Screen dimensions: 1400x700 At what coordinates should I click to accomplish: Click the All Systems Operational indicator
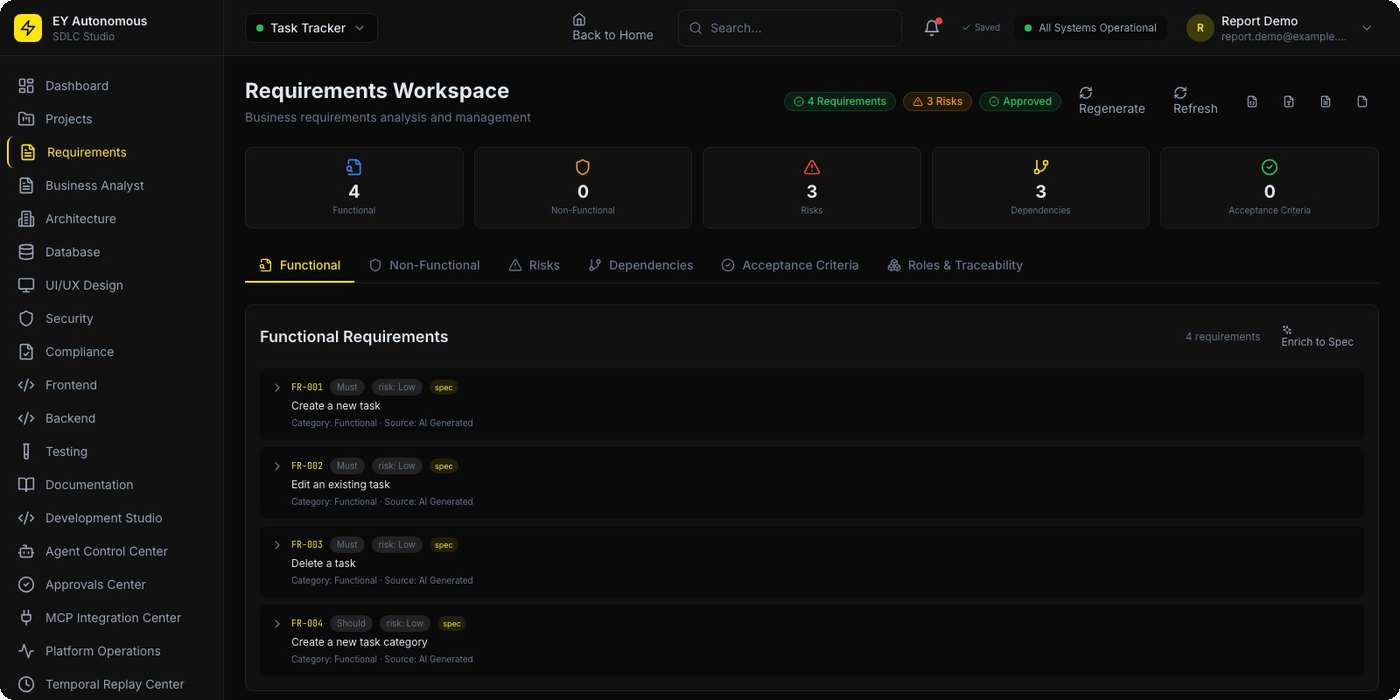pos(1090,28)
